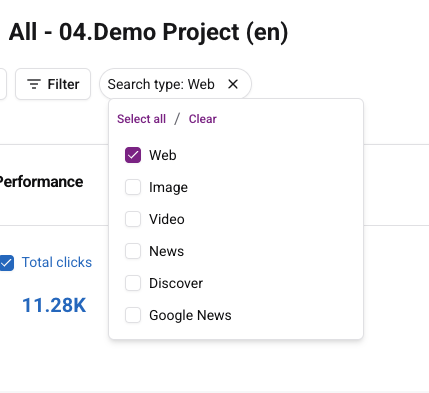Check the News checkbox
Screen dimensions: 429x393
point(133,251)
